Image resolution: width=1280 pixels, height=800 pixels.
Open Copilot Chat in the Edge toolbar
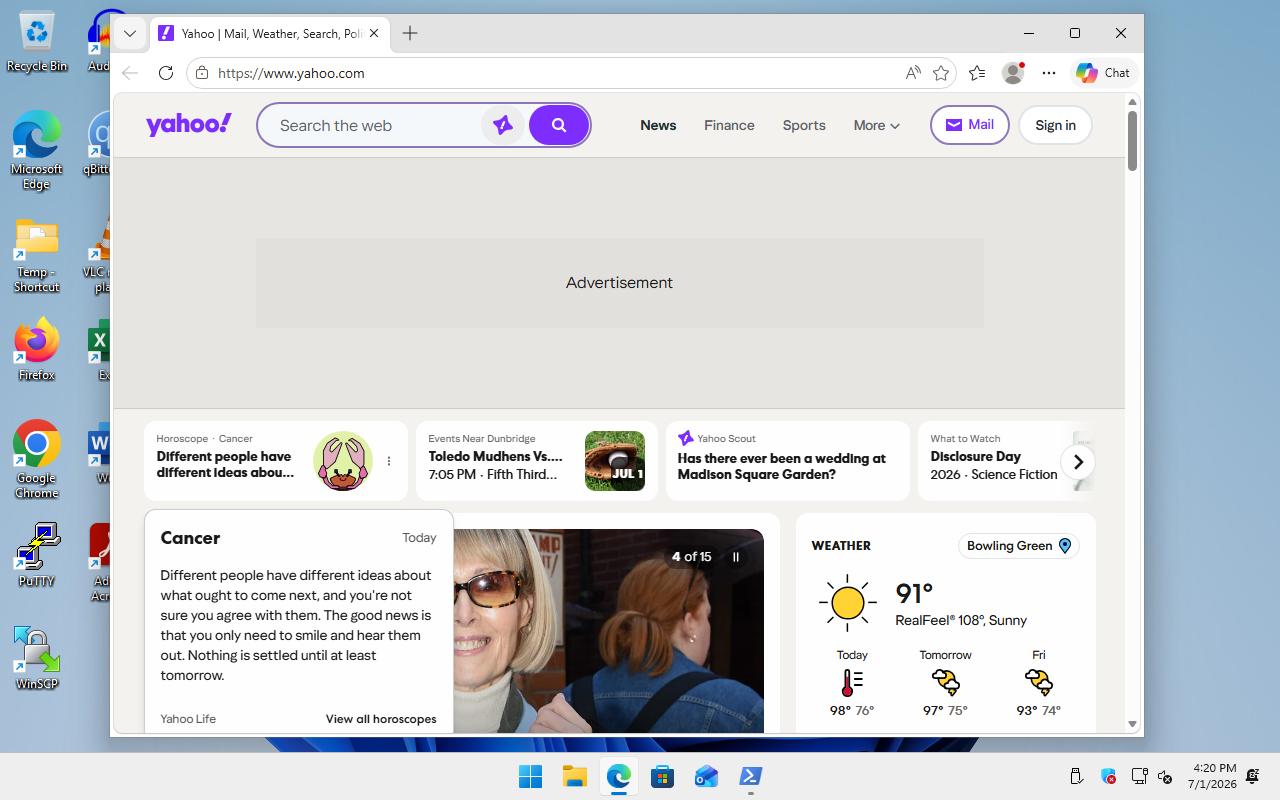click(1103, 73)
